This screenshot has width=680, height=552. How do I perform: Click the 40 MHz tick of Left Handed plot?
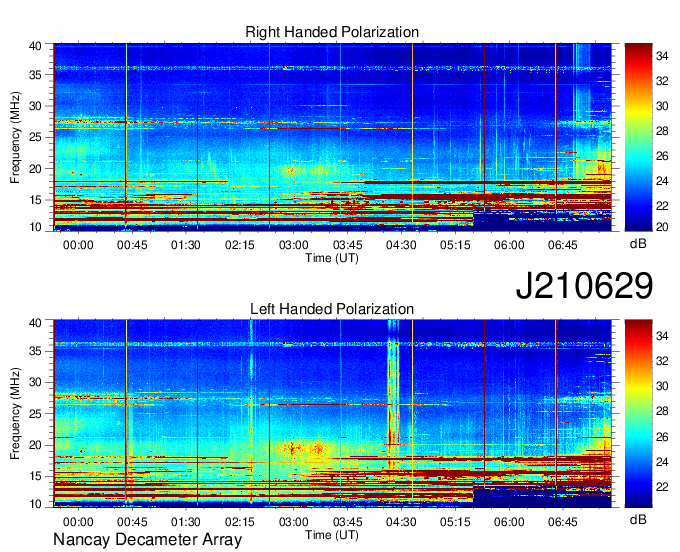pos(35,322)
